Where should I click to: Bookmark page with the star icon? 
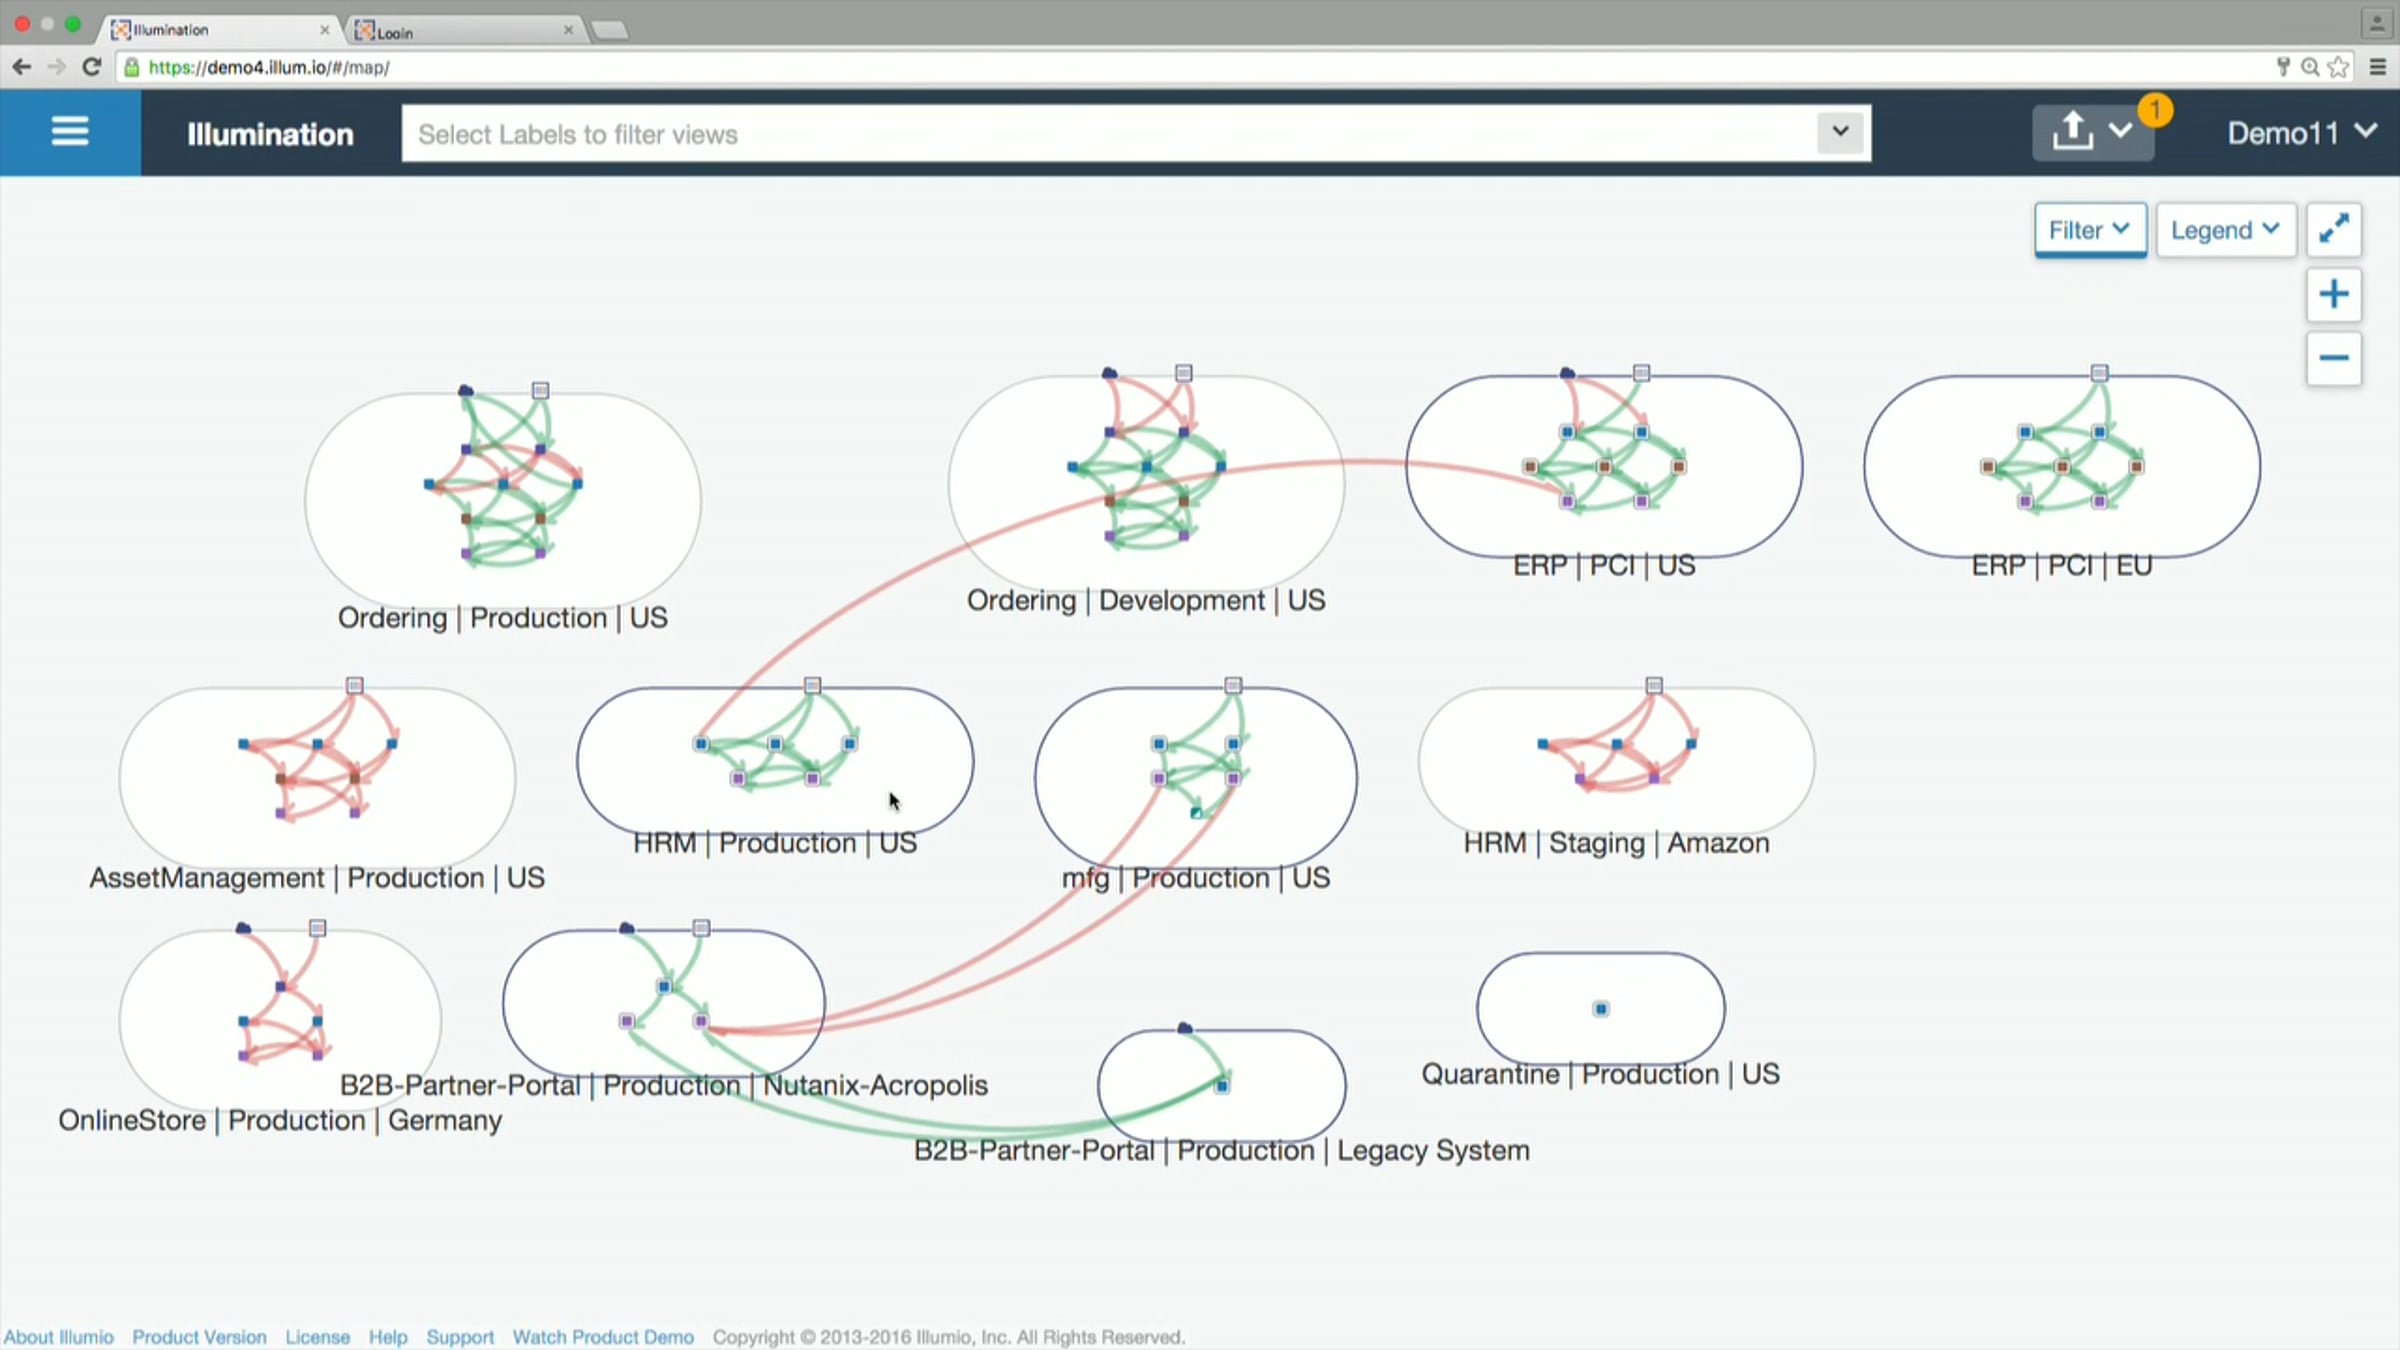pyautogui.click(x=2338, y=67)
